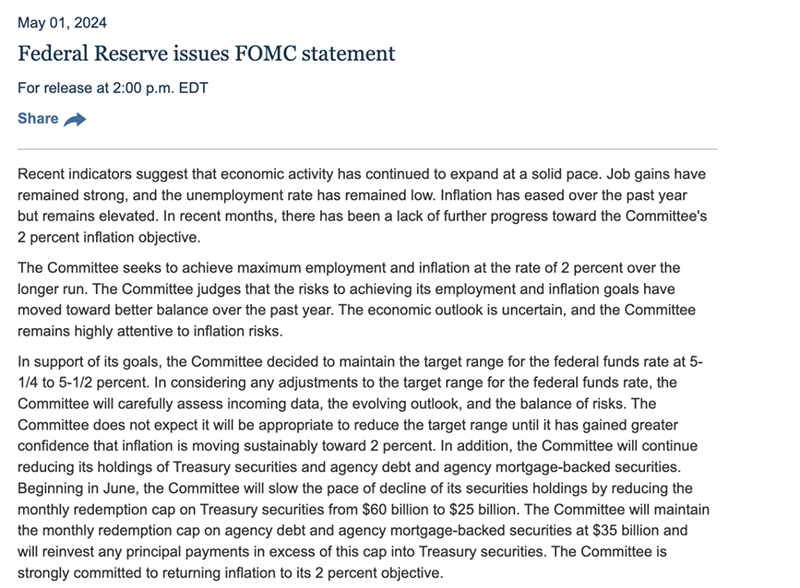
Task: Click the 'Federal Reserve issues FOMC statement' headline
Action: (x=206, y=54)
